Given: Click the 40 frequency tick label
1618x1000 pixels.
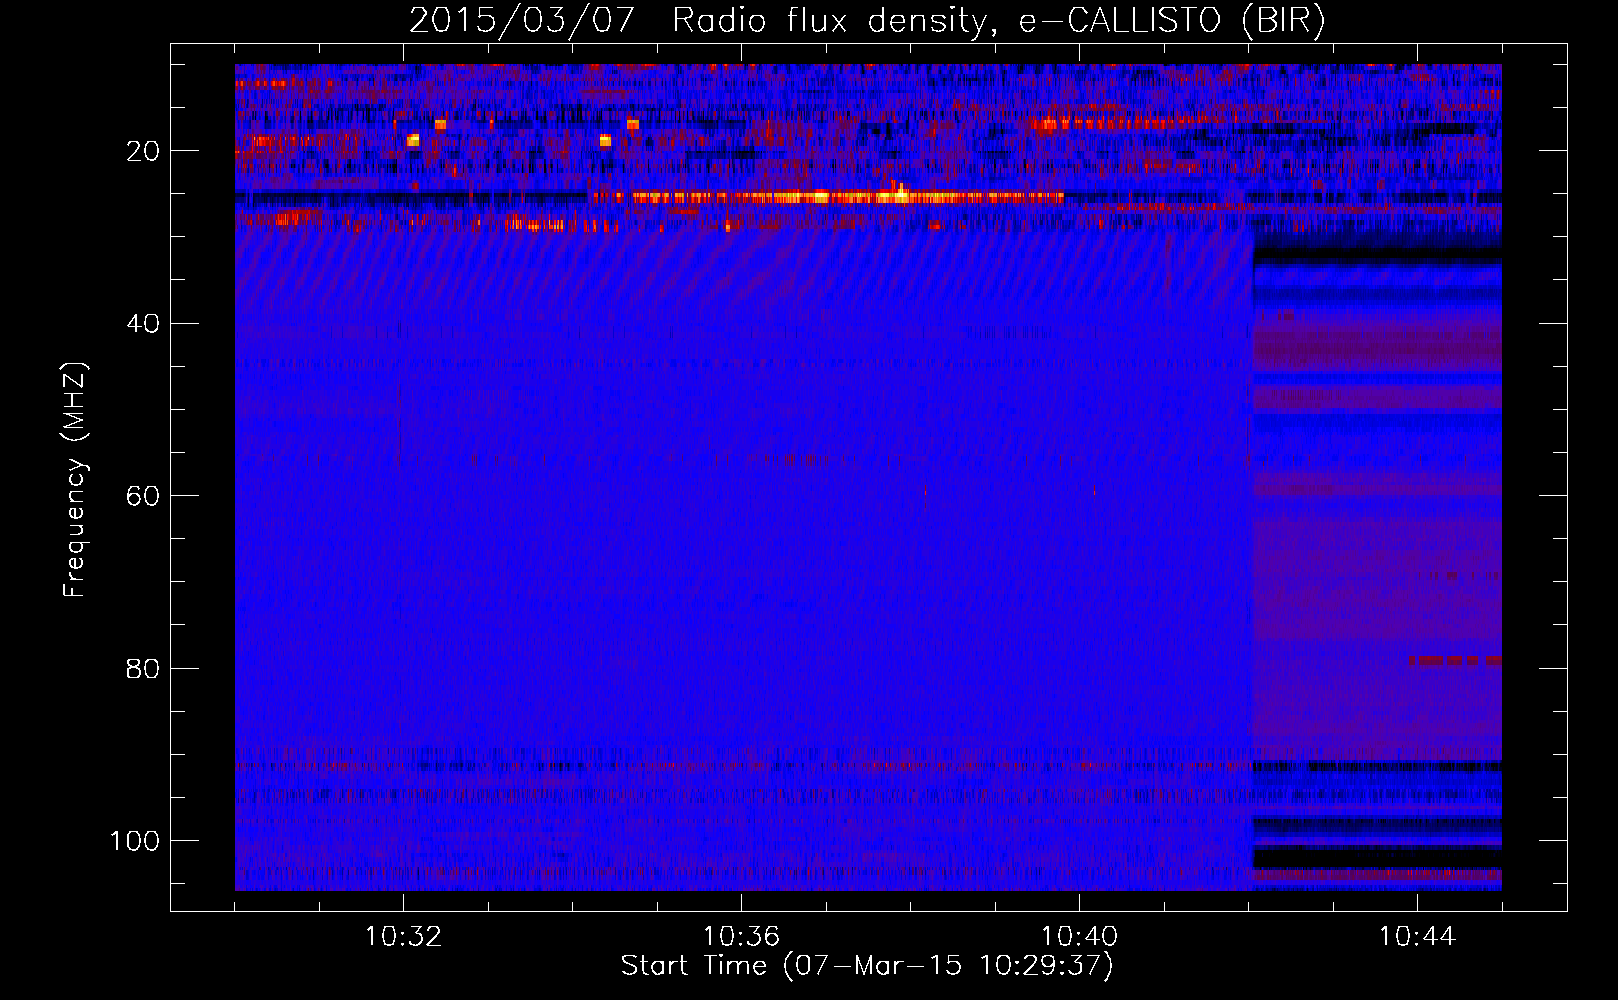Looking at the screenshot, I should tap(143, 324).
